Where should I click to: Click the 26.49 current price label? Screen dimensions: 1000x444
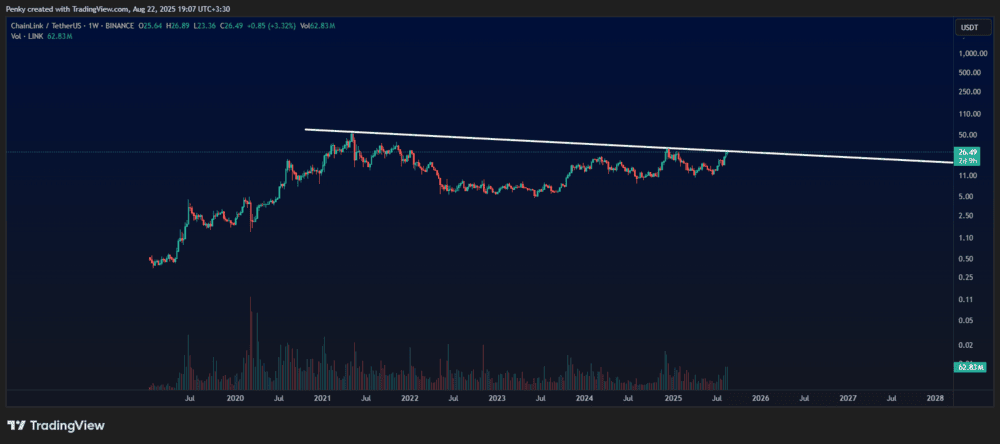pos(967,152)
